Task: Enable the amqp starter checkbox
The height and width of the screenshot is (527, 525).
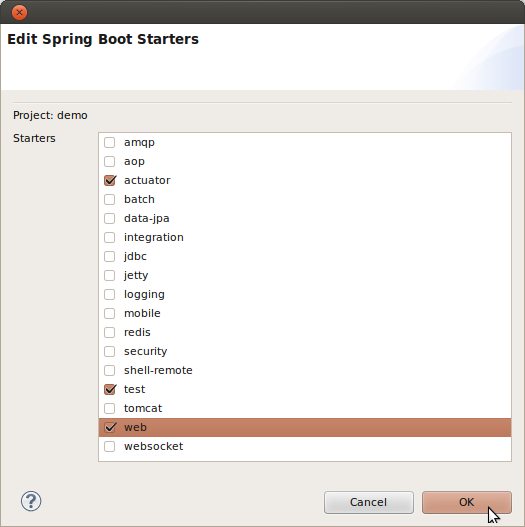Action: [110, 143]
